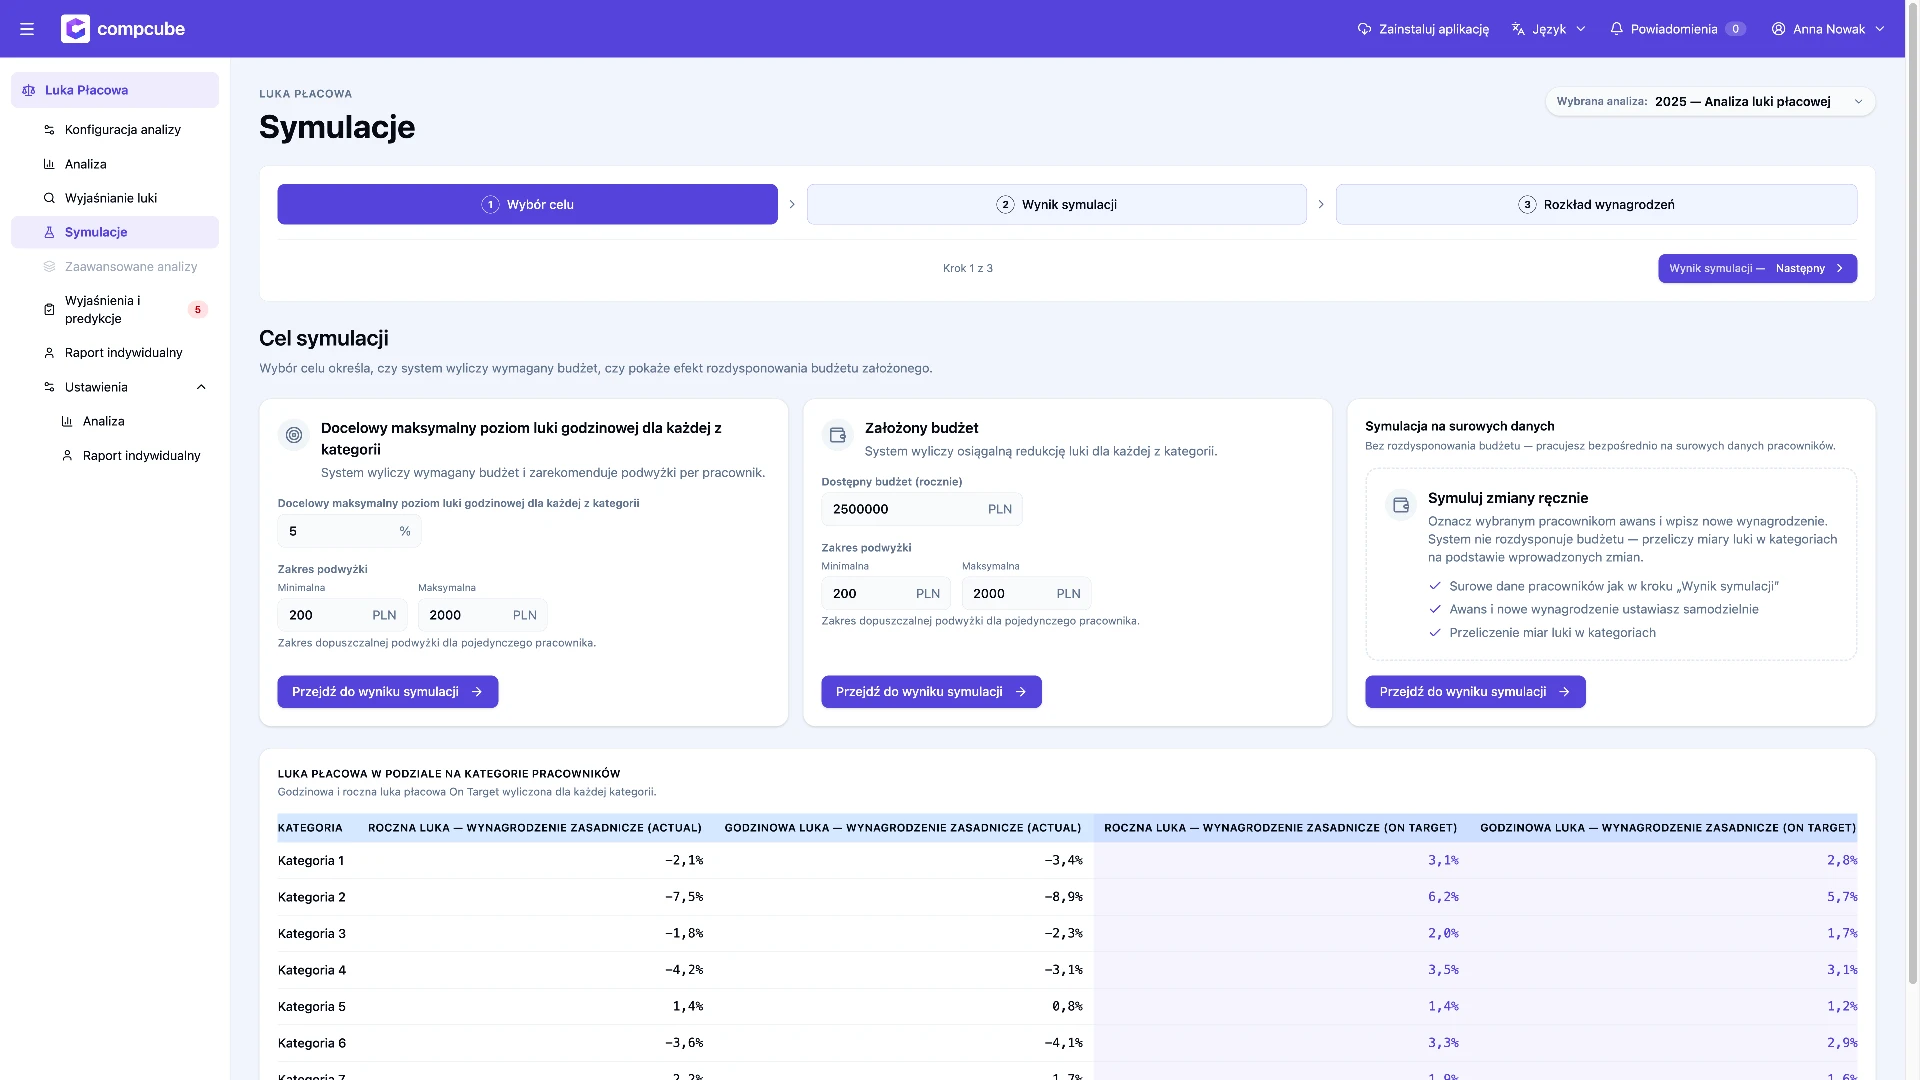
Task: Click the scales icon beside Luka Płacowa
Action: tap(29, 90)
